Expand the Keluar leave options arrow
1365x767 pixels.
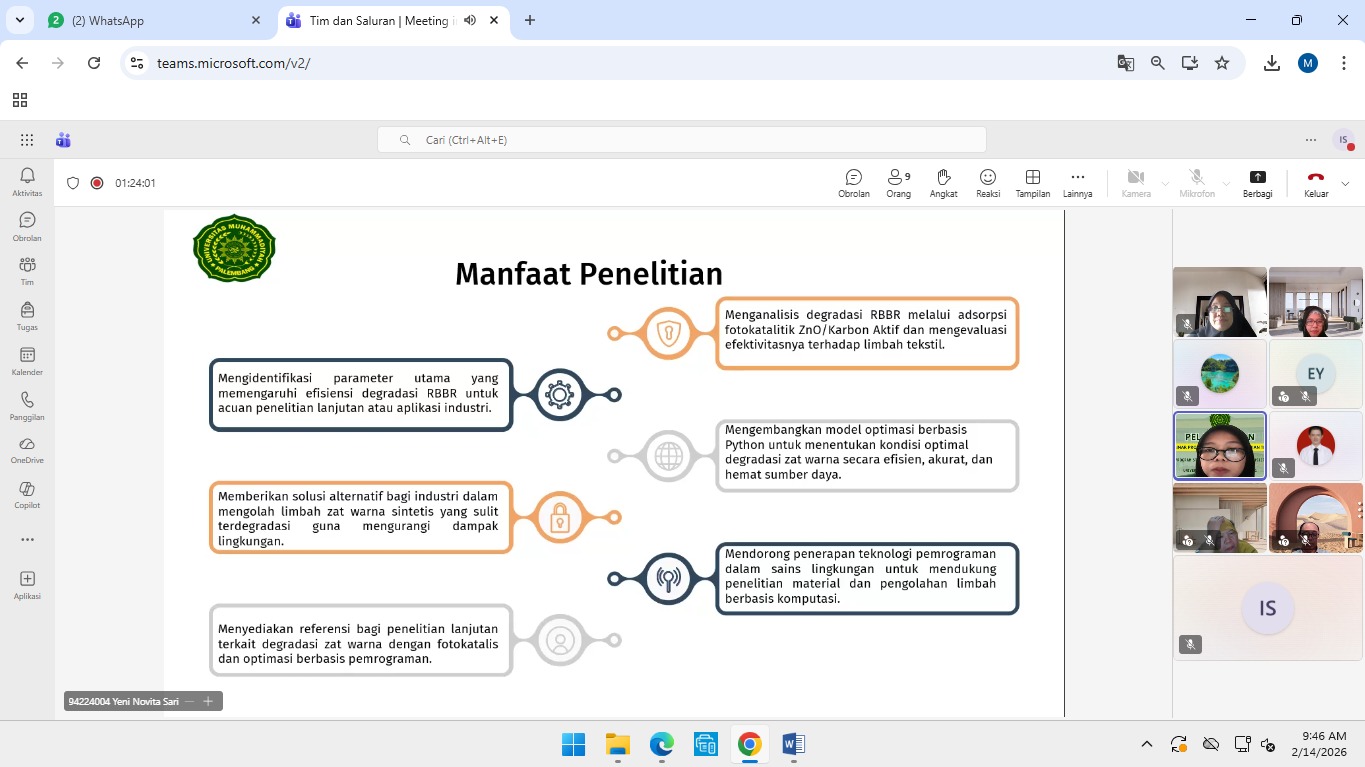(x=1345, y=183)
